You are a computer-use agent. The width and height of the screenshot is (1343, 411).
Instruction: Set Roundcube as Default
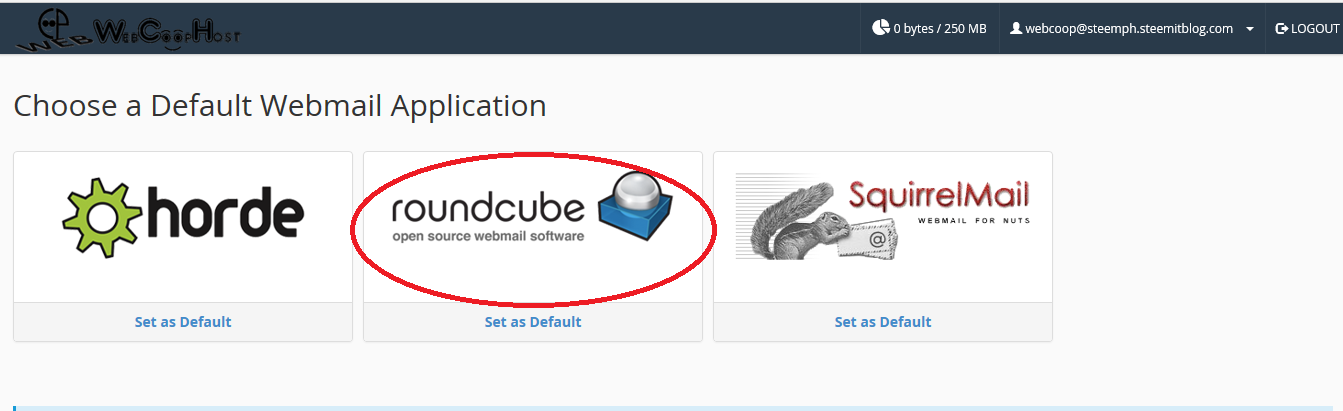(533, 322)
